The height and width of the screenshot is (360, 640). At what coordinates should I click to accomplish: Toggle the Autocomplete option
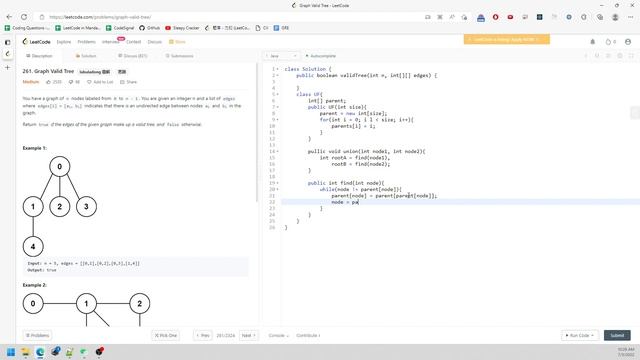[320, 56]
